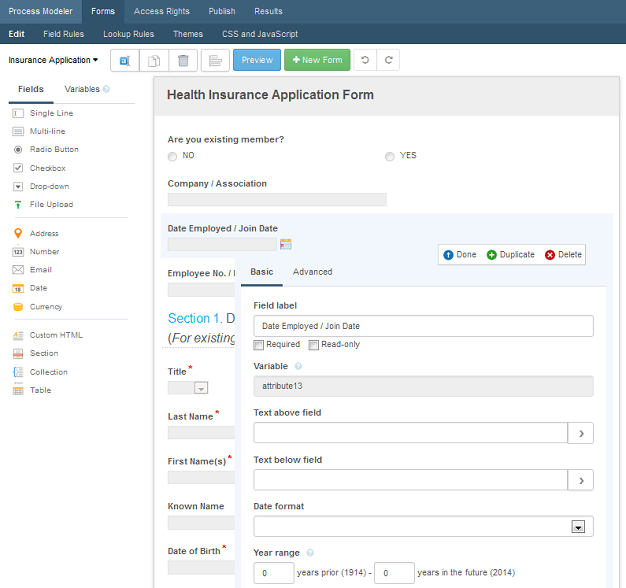This screenshot has height=588, width=626.
Task: Click the years in the future input
Action: click(x=394, y=573)
